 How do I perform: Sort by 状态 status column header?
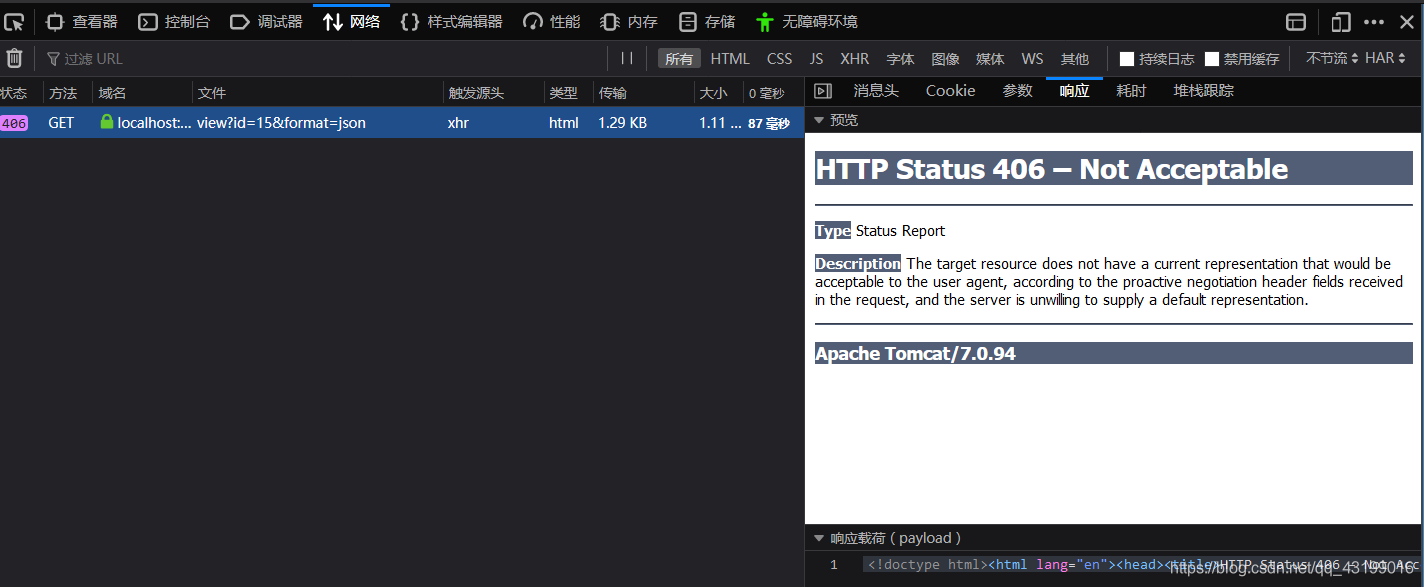pos(20,93)
